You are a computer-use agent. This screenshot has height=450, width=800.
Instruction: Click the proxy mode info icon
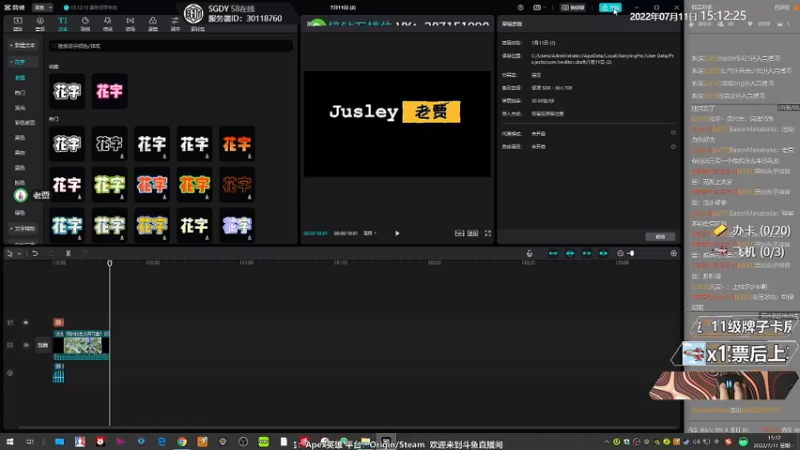pos(673,133)
